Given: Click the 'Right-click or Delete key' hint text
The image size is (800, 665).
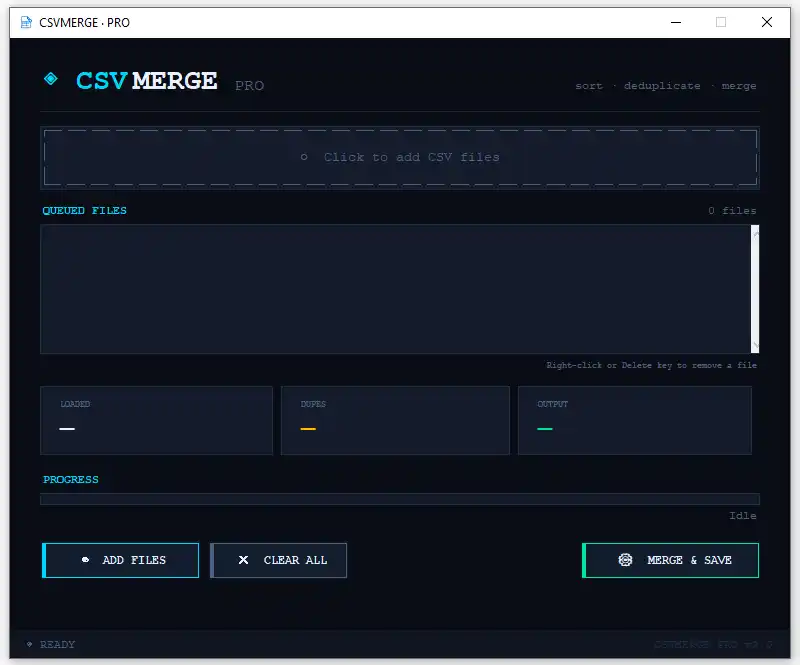Looking at the screenshot, I should (652, 365).
